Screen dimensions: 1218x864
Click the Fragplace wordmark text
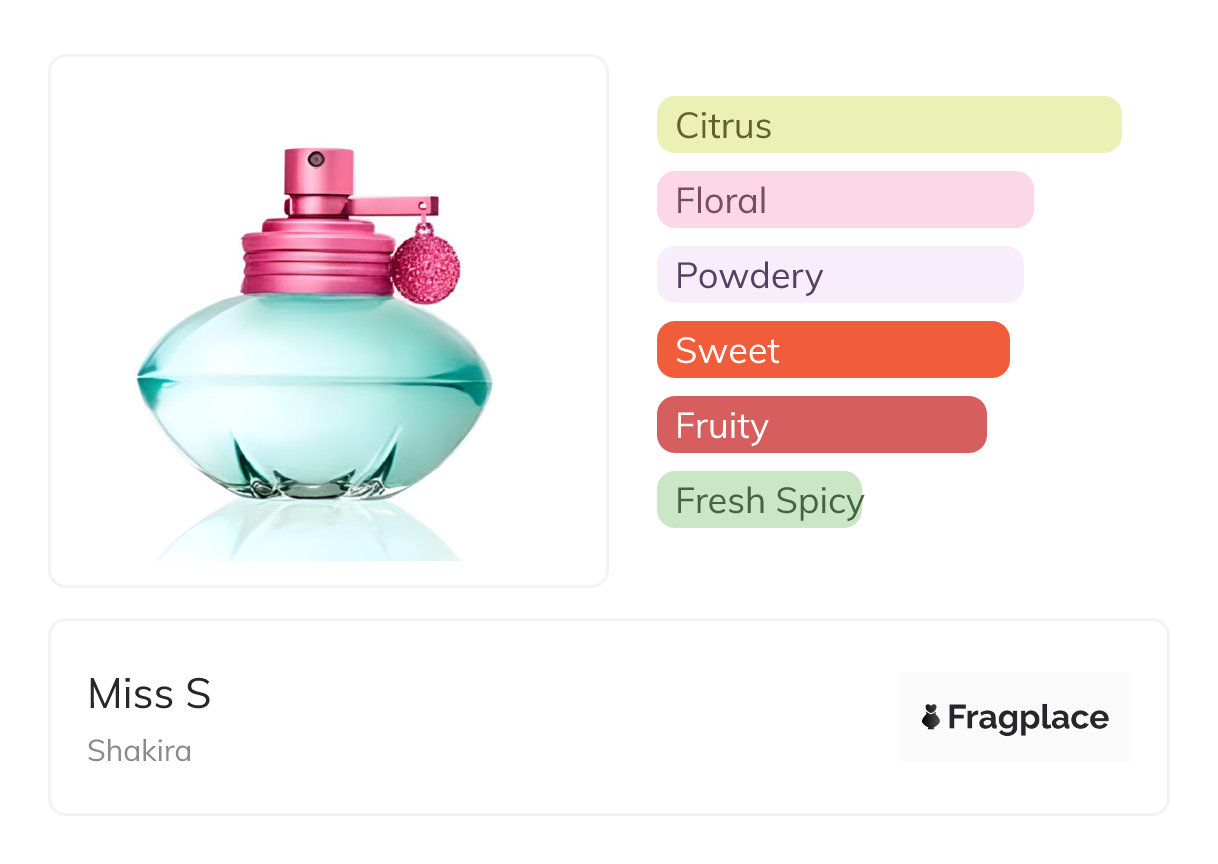(1028, 717)
